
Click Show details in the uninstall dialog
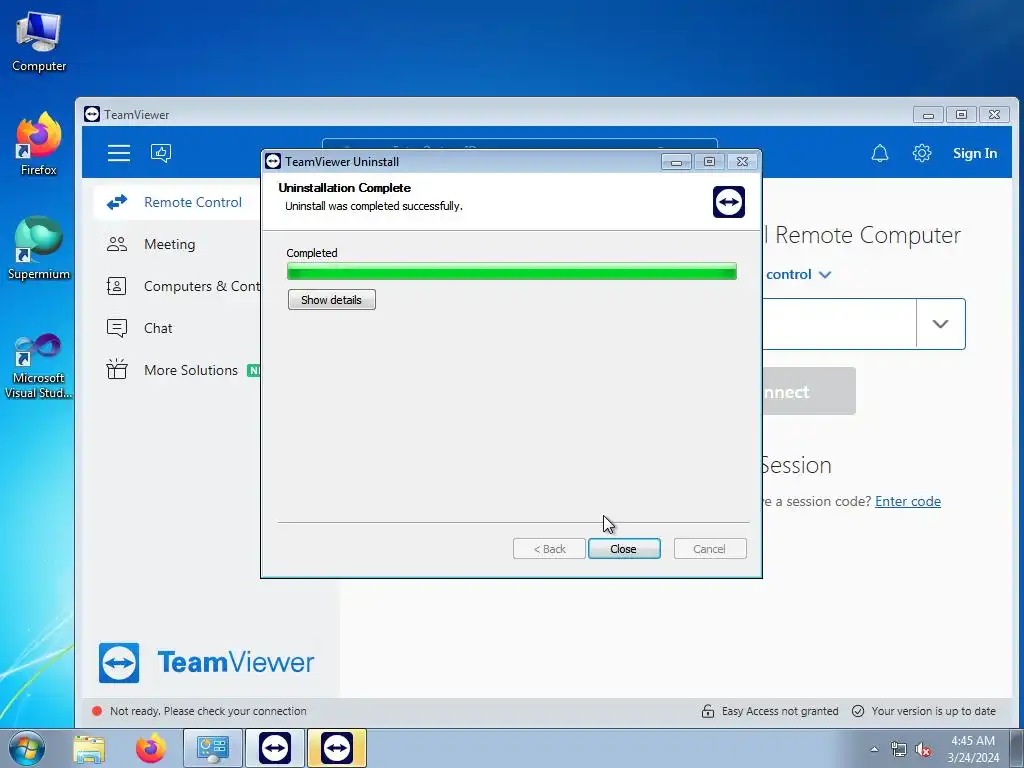pyautogui.click(x=332, y=300)
